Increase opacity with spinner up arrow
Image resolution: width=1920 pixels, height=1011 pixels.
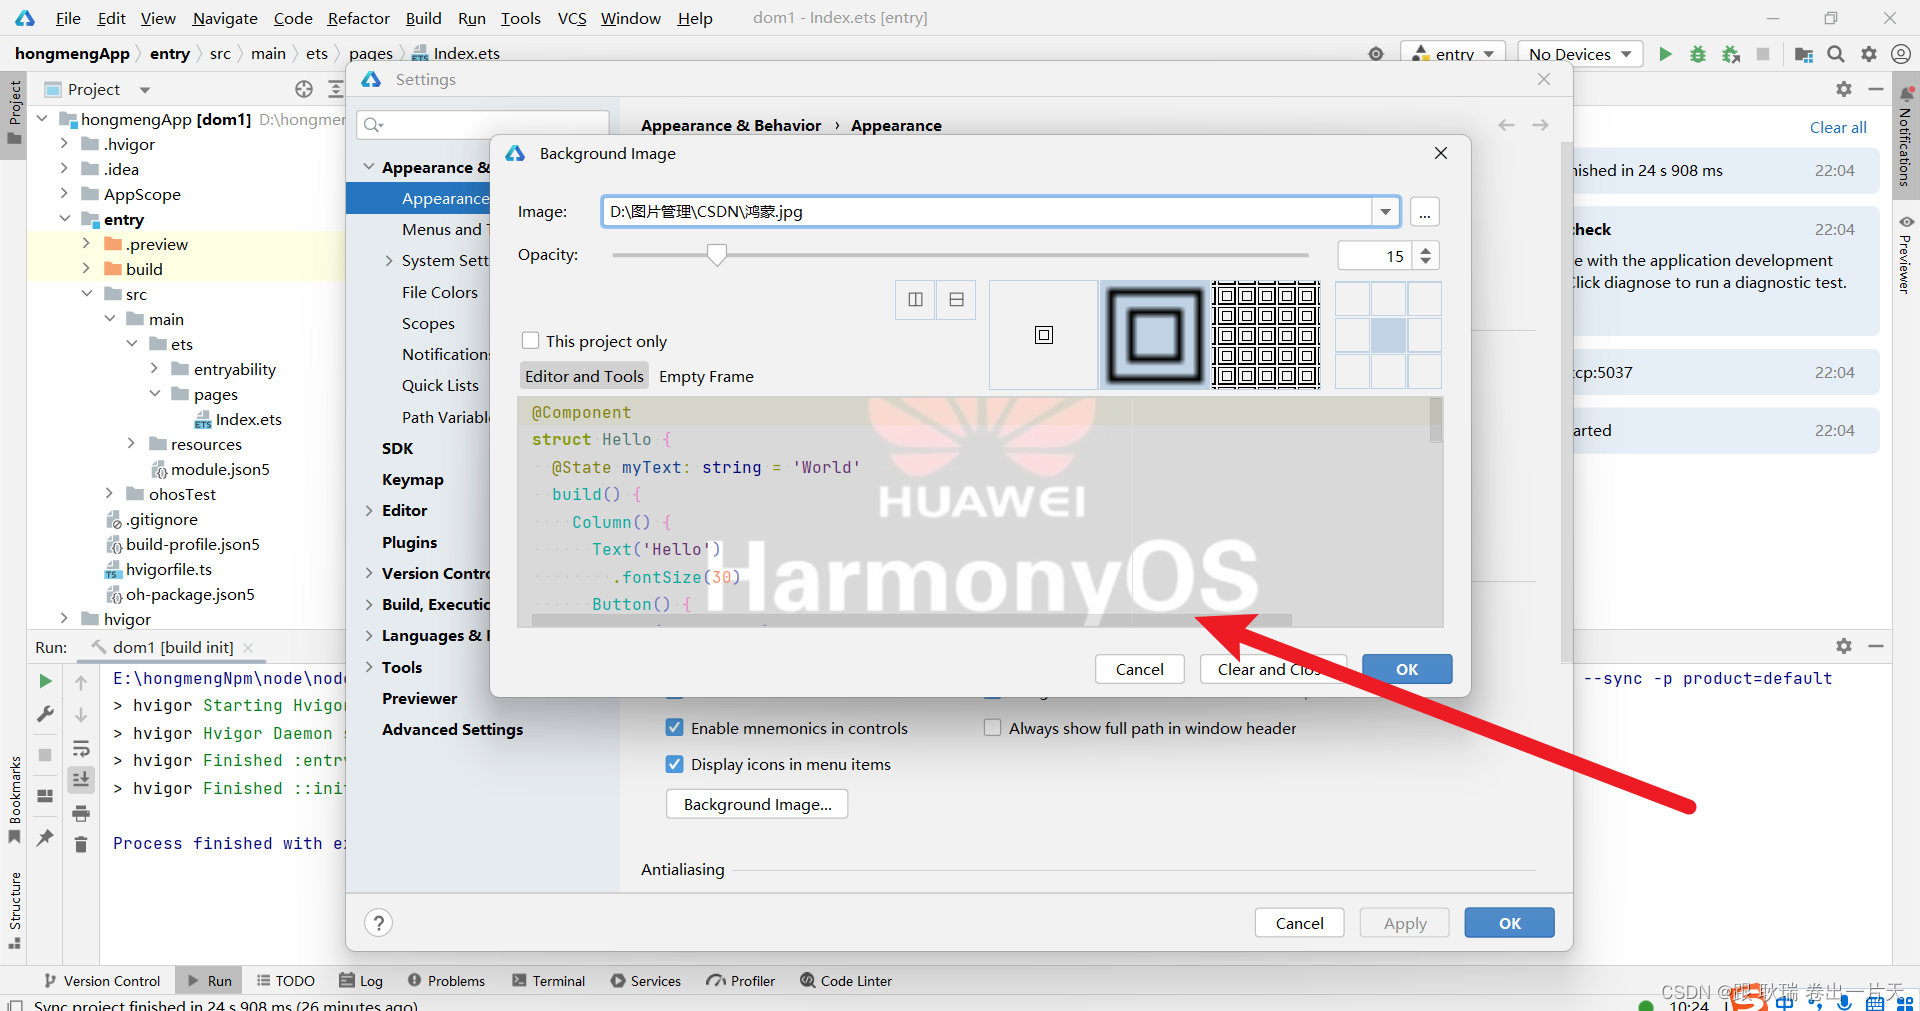(1426, 249)
